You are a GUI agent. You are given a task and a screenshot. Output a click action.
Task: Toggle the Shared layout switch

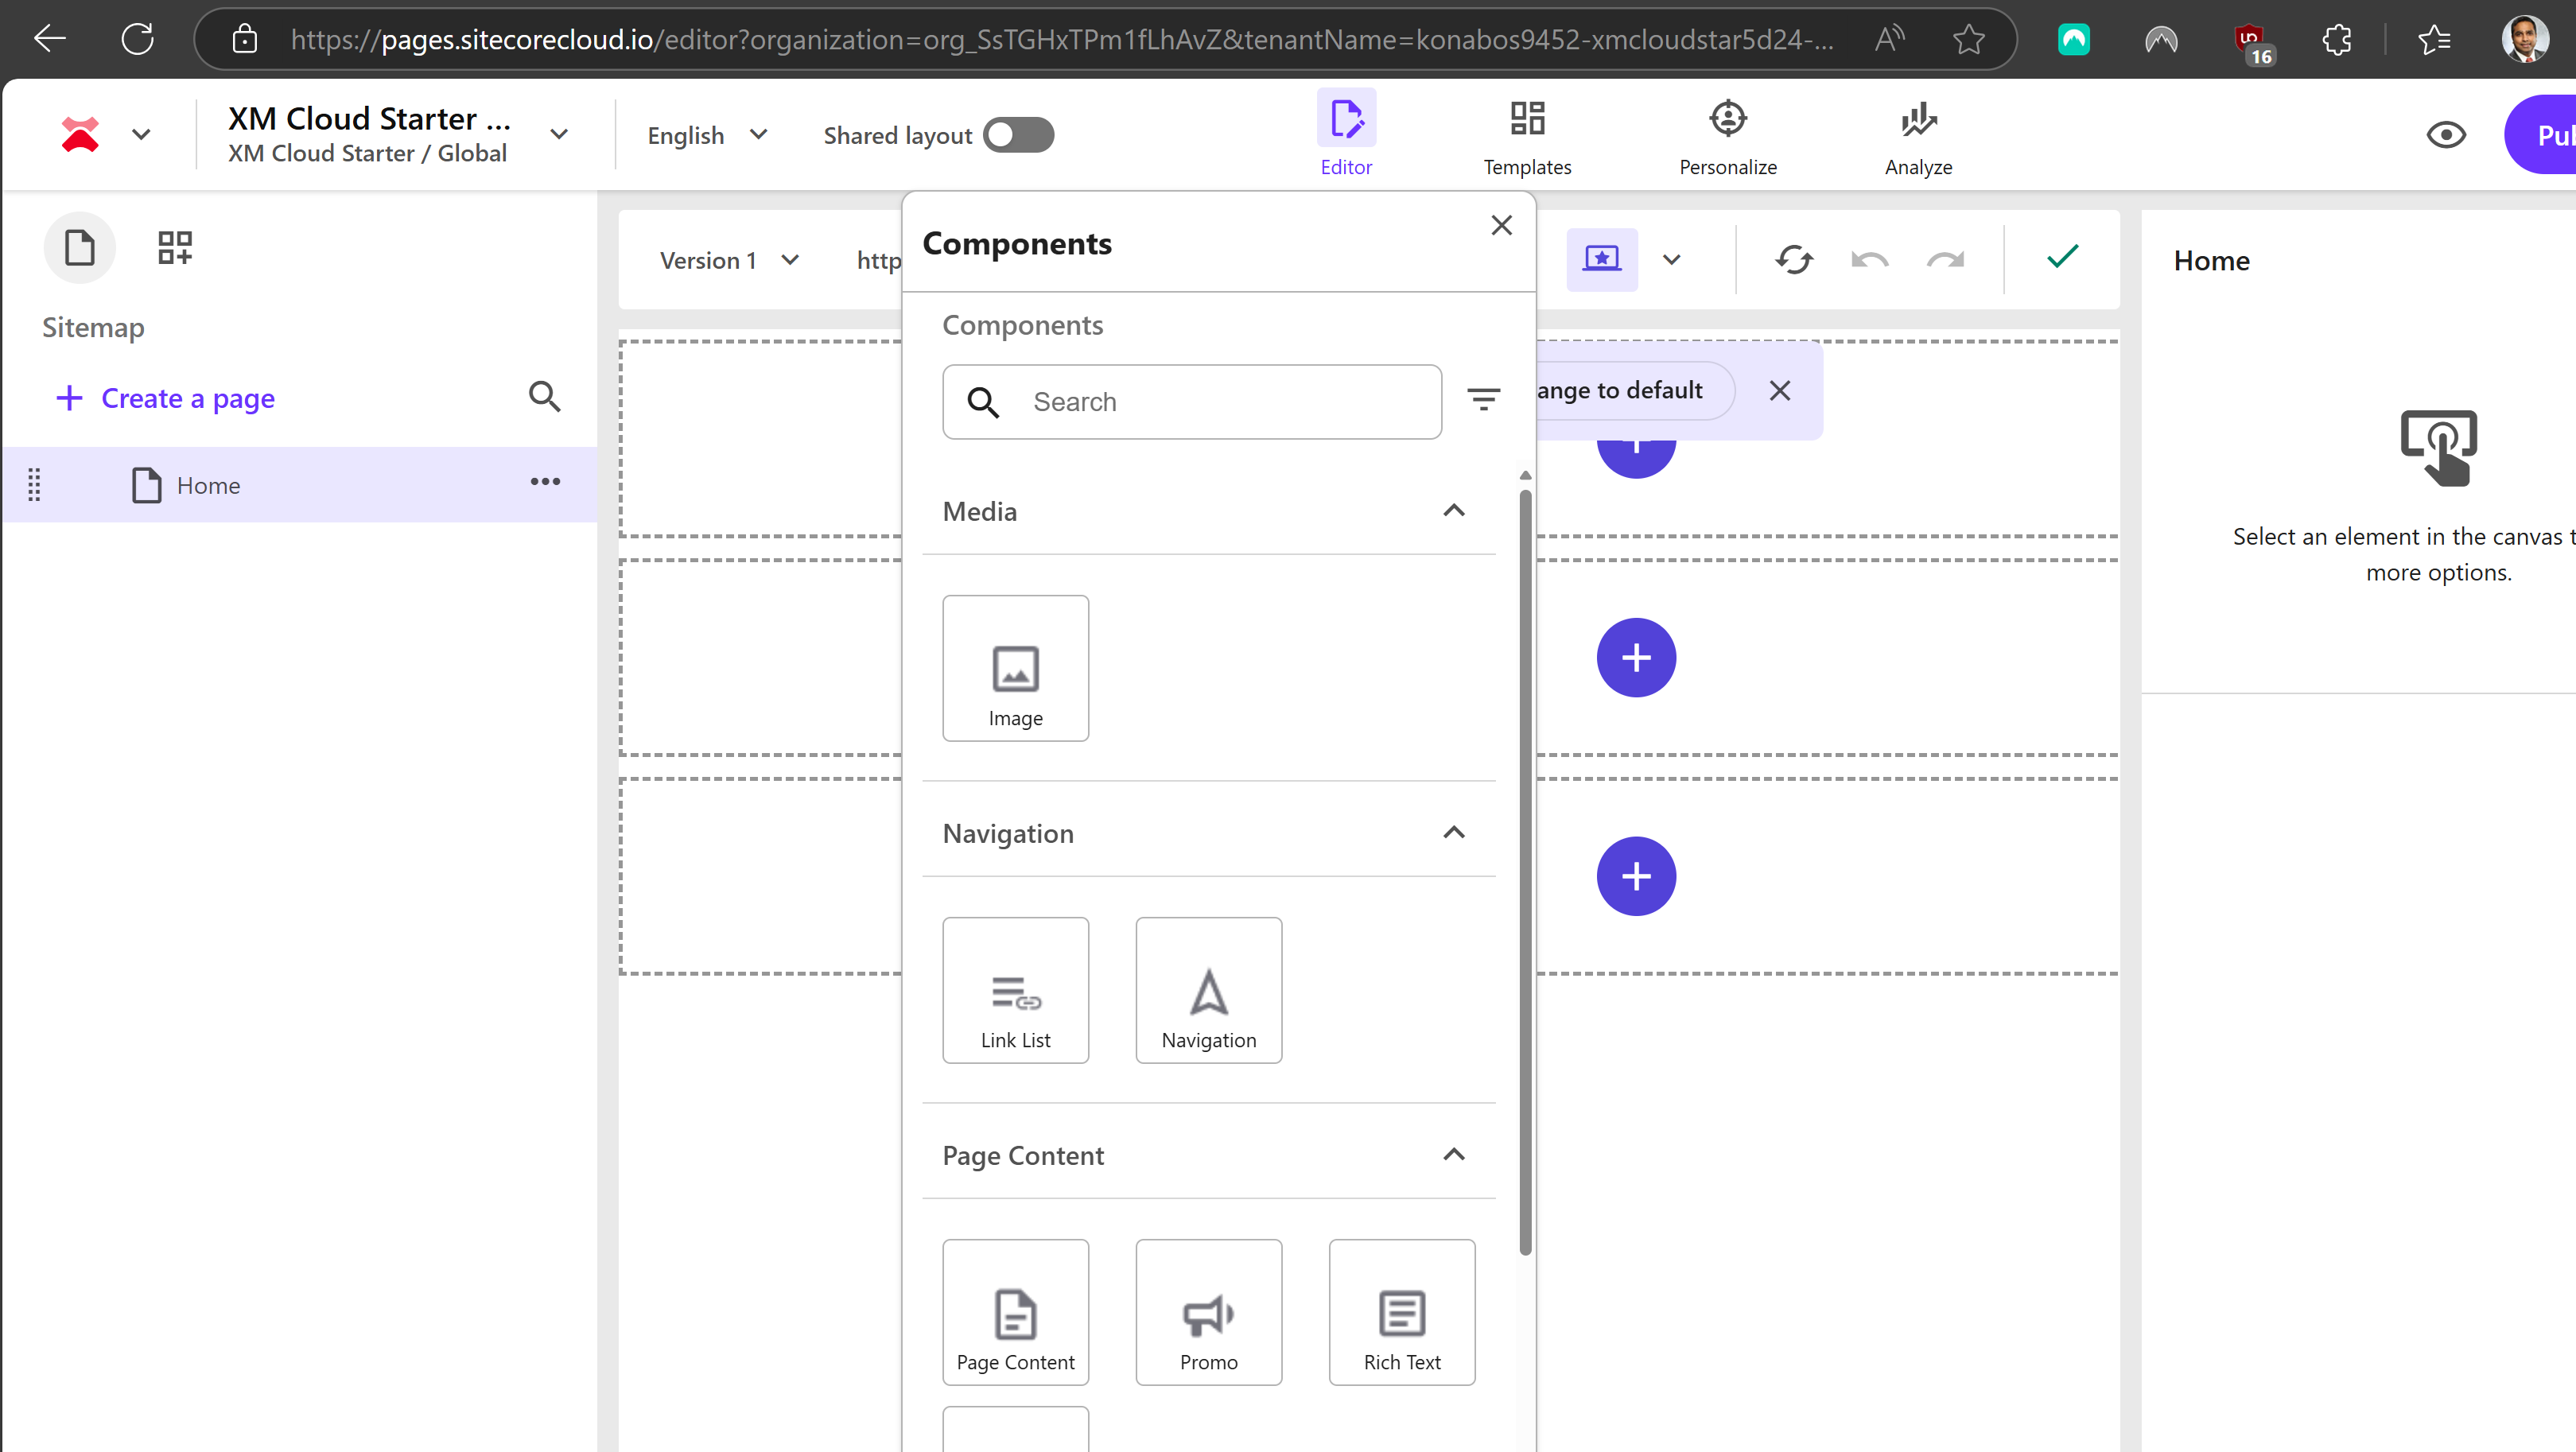(x=1018, y=135)
